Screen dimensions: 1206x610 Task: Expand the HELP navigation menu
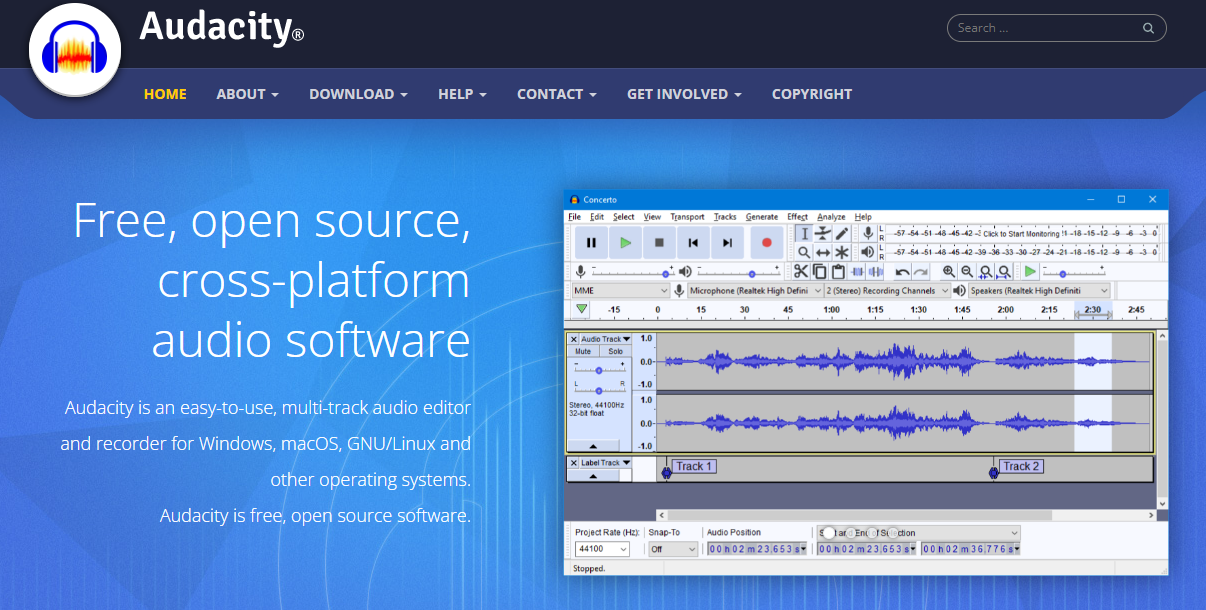pos(462,94)
